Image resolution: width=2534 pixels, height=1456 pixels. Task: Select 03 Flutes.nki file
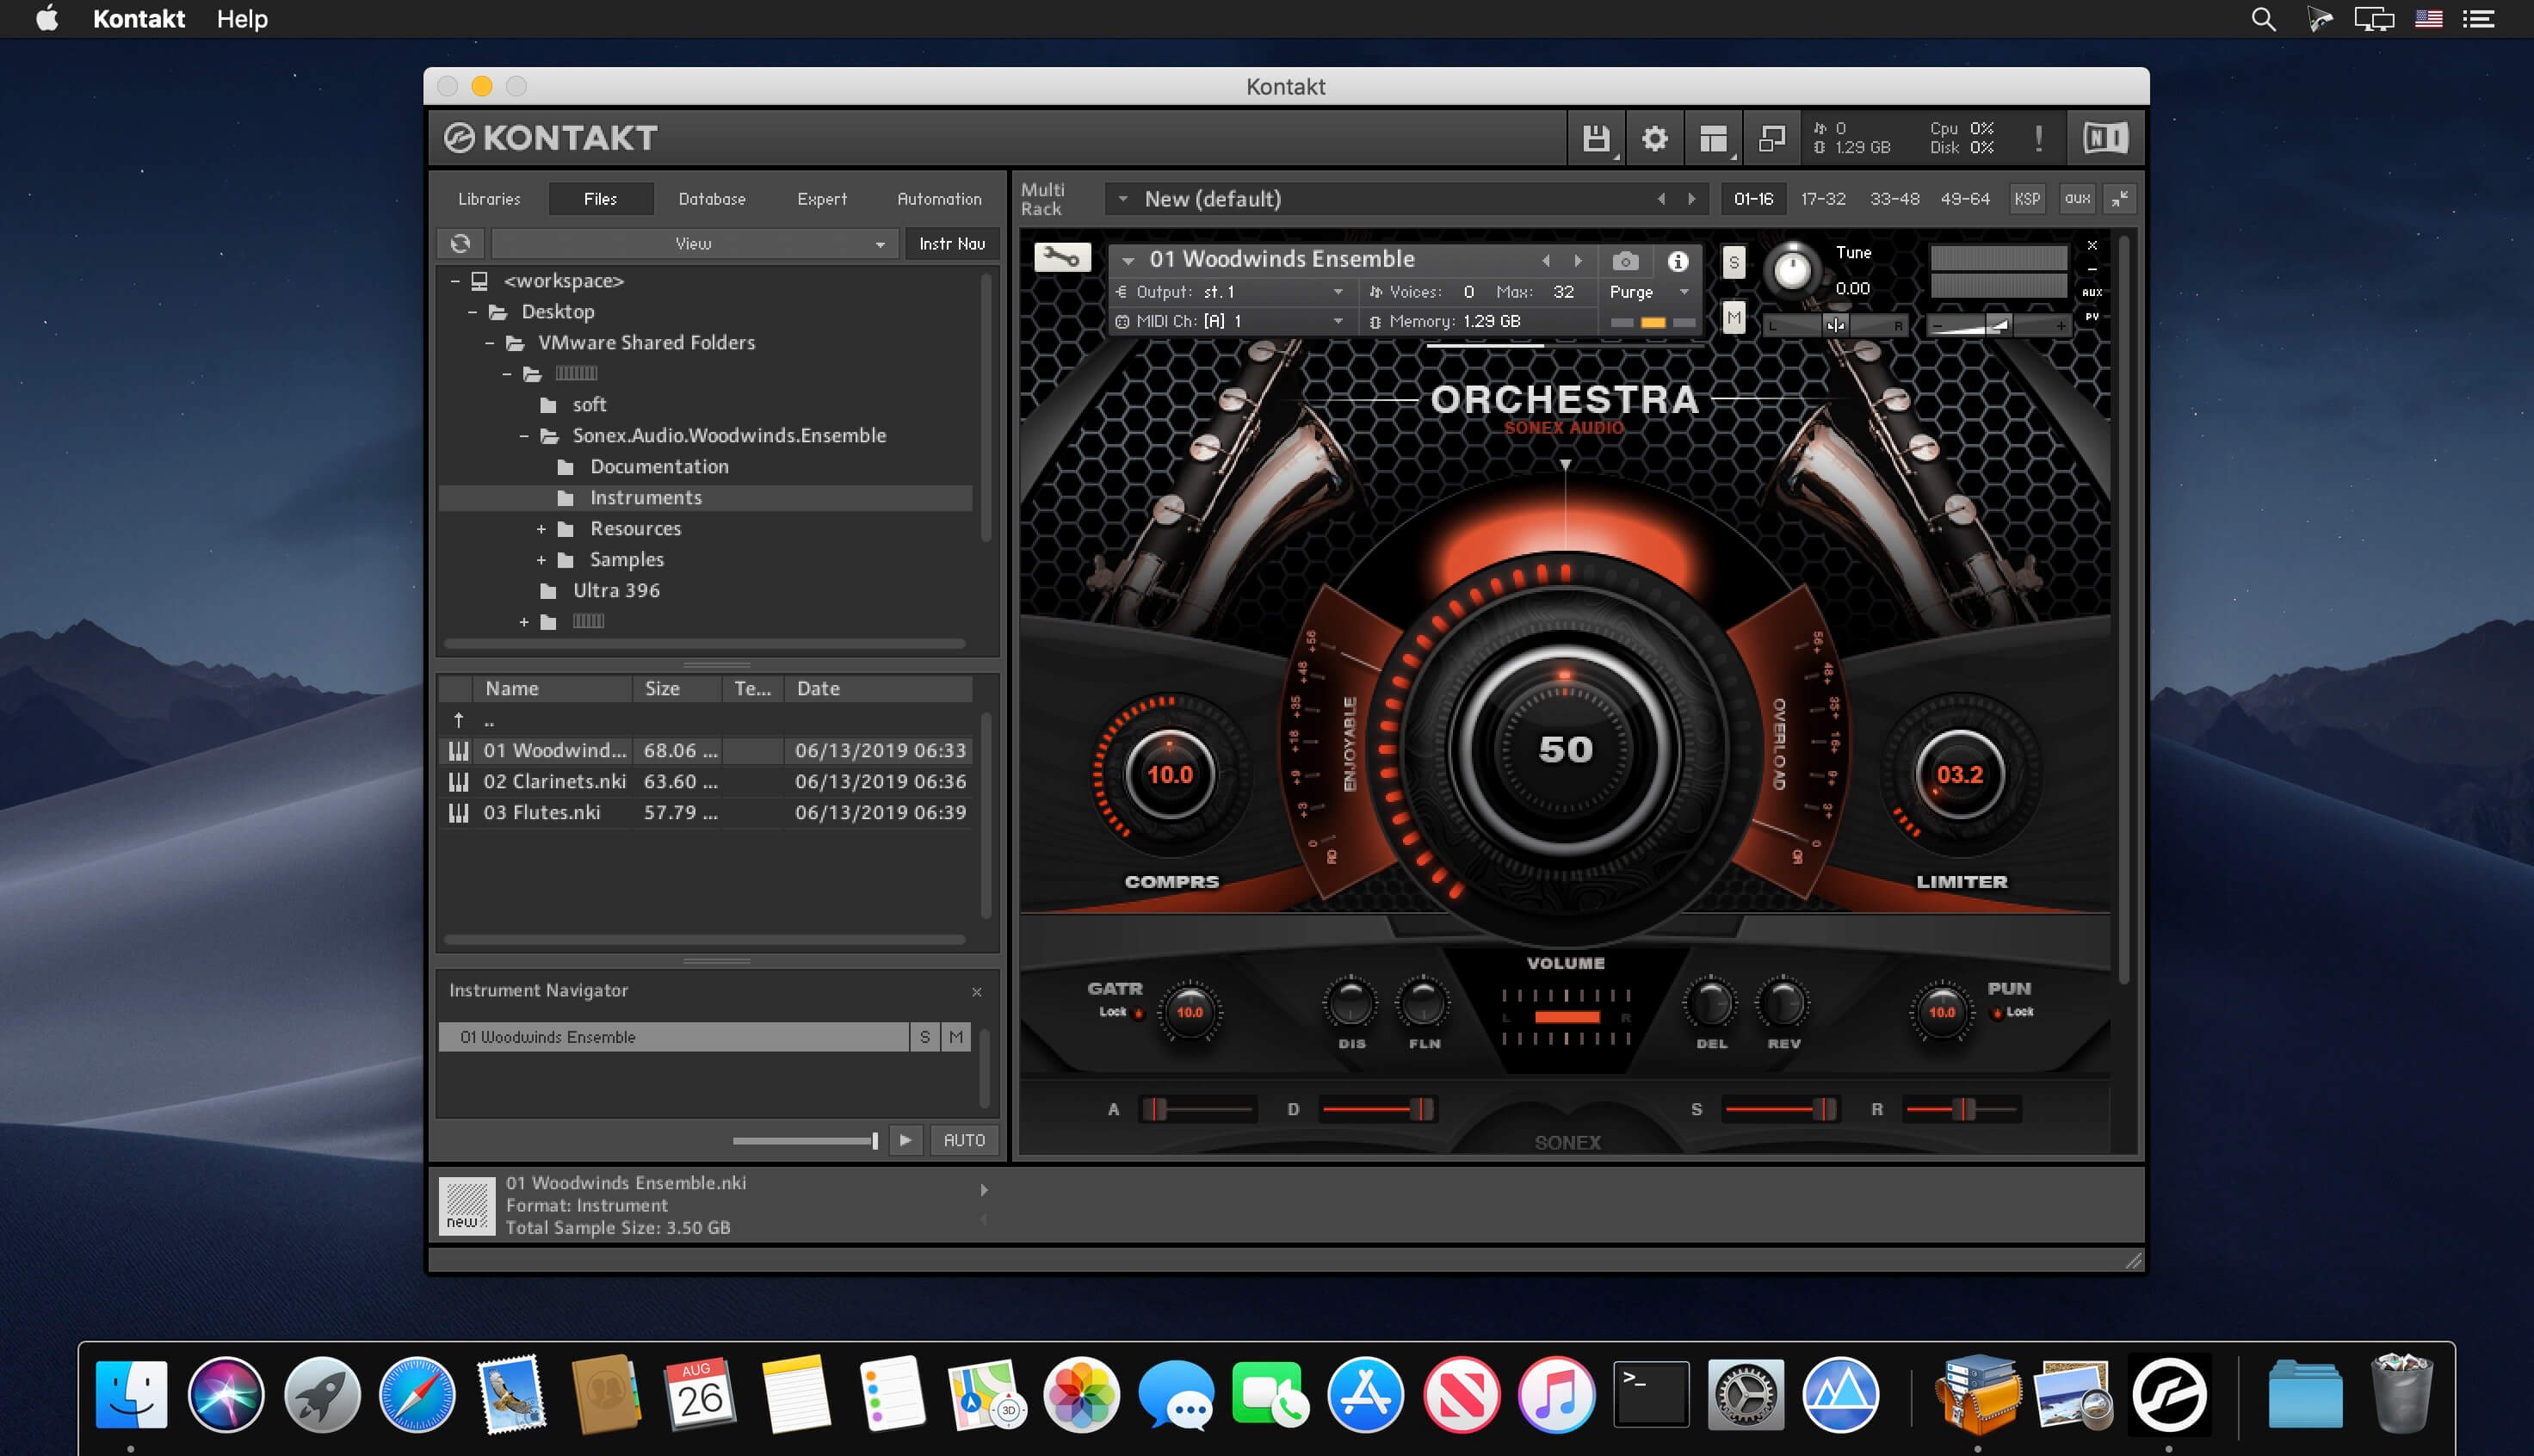(x=705, y=813)
